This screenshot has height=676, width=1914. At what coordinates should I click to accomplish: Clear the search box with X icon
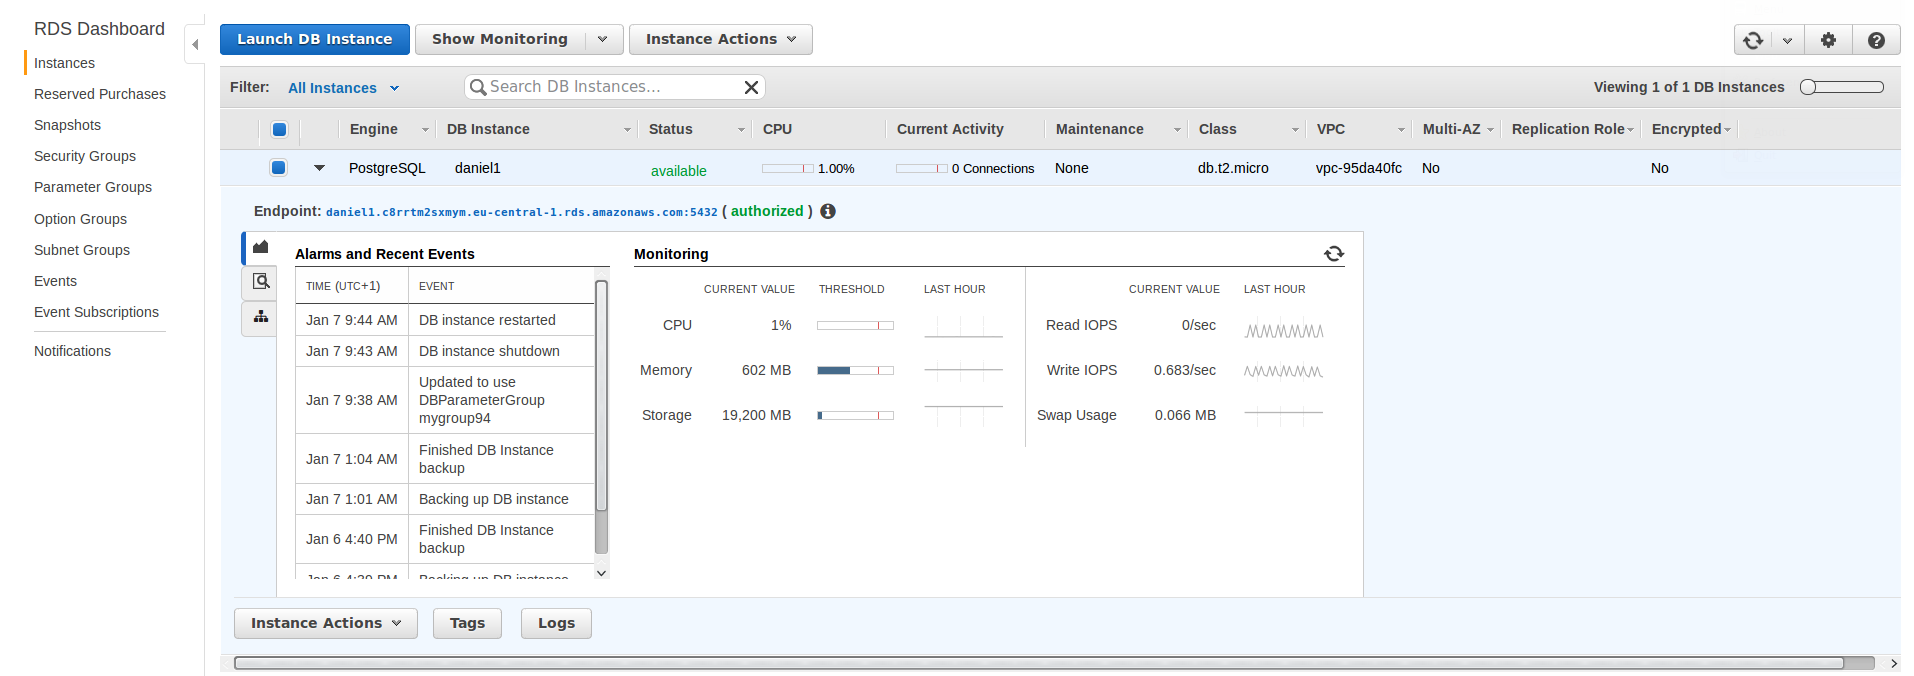tap(751, 87)
